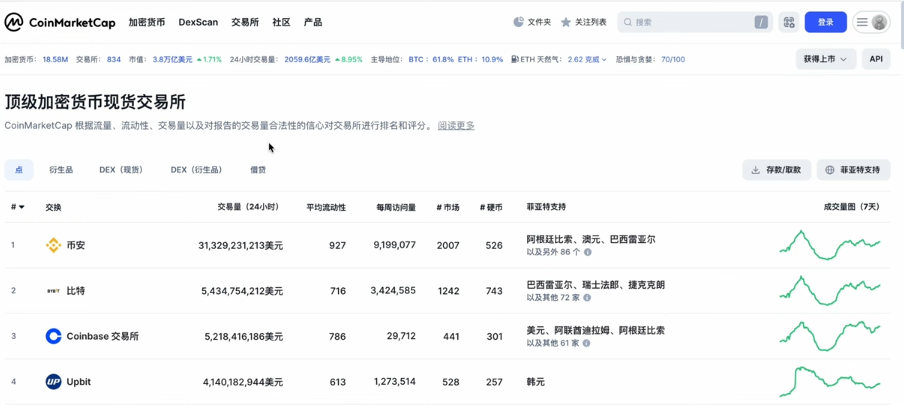Click 31,329,231,213美元 volume cell
904x405 pixels.
(x=240, y=246)
